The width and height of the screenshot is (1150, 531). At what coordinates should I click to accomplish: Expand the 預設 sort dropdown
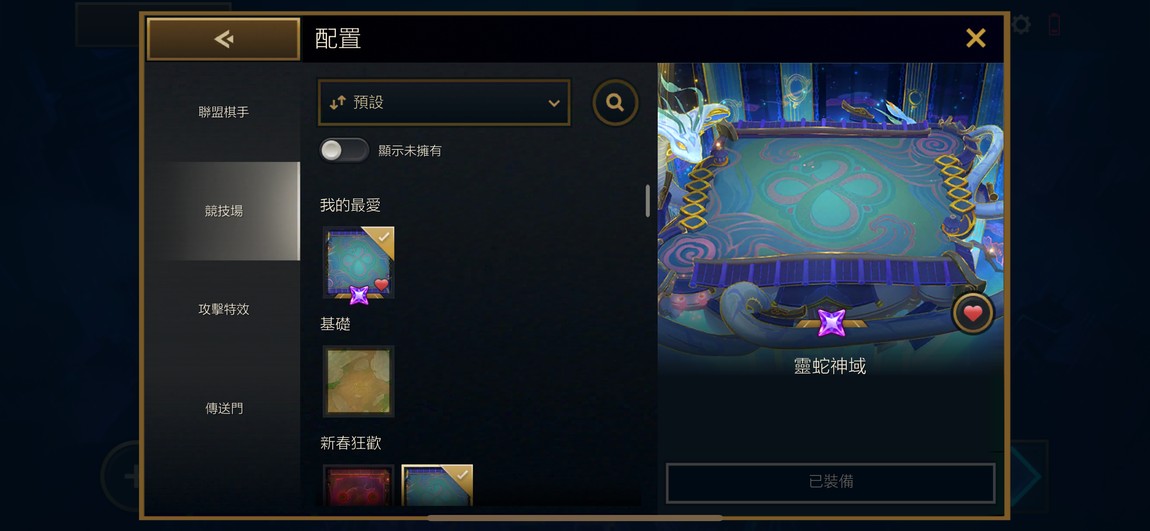point(444,103)
